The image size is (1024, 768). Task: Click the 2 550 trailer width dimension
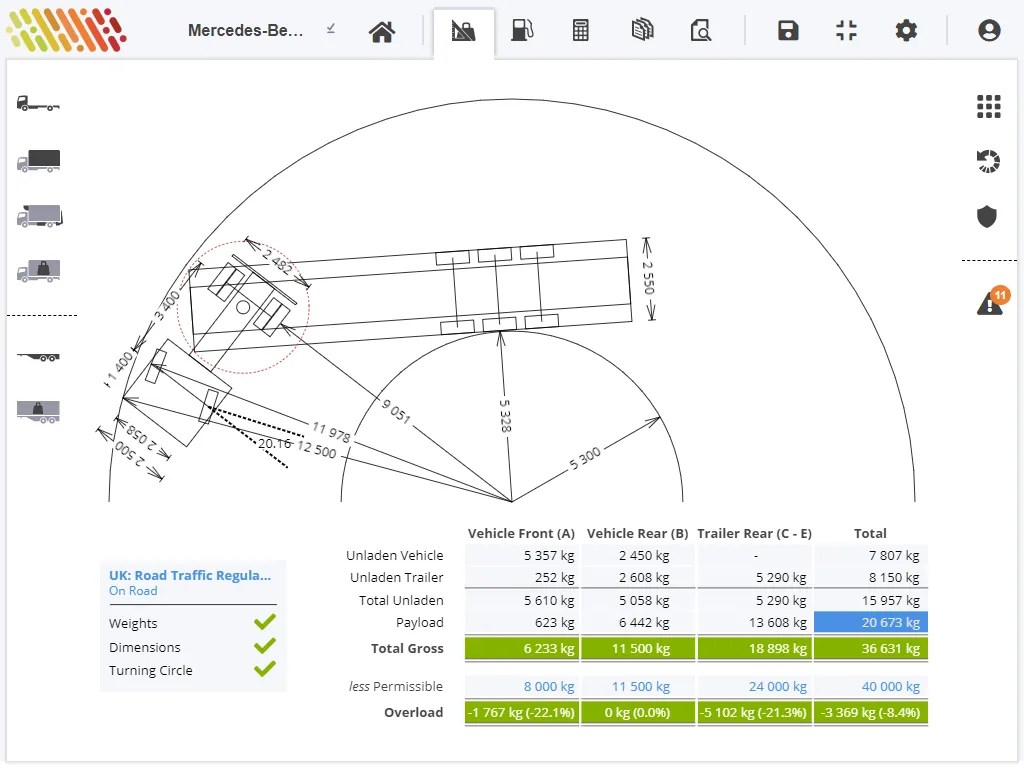648,278
